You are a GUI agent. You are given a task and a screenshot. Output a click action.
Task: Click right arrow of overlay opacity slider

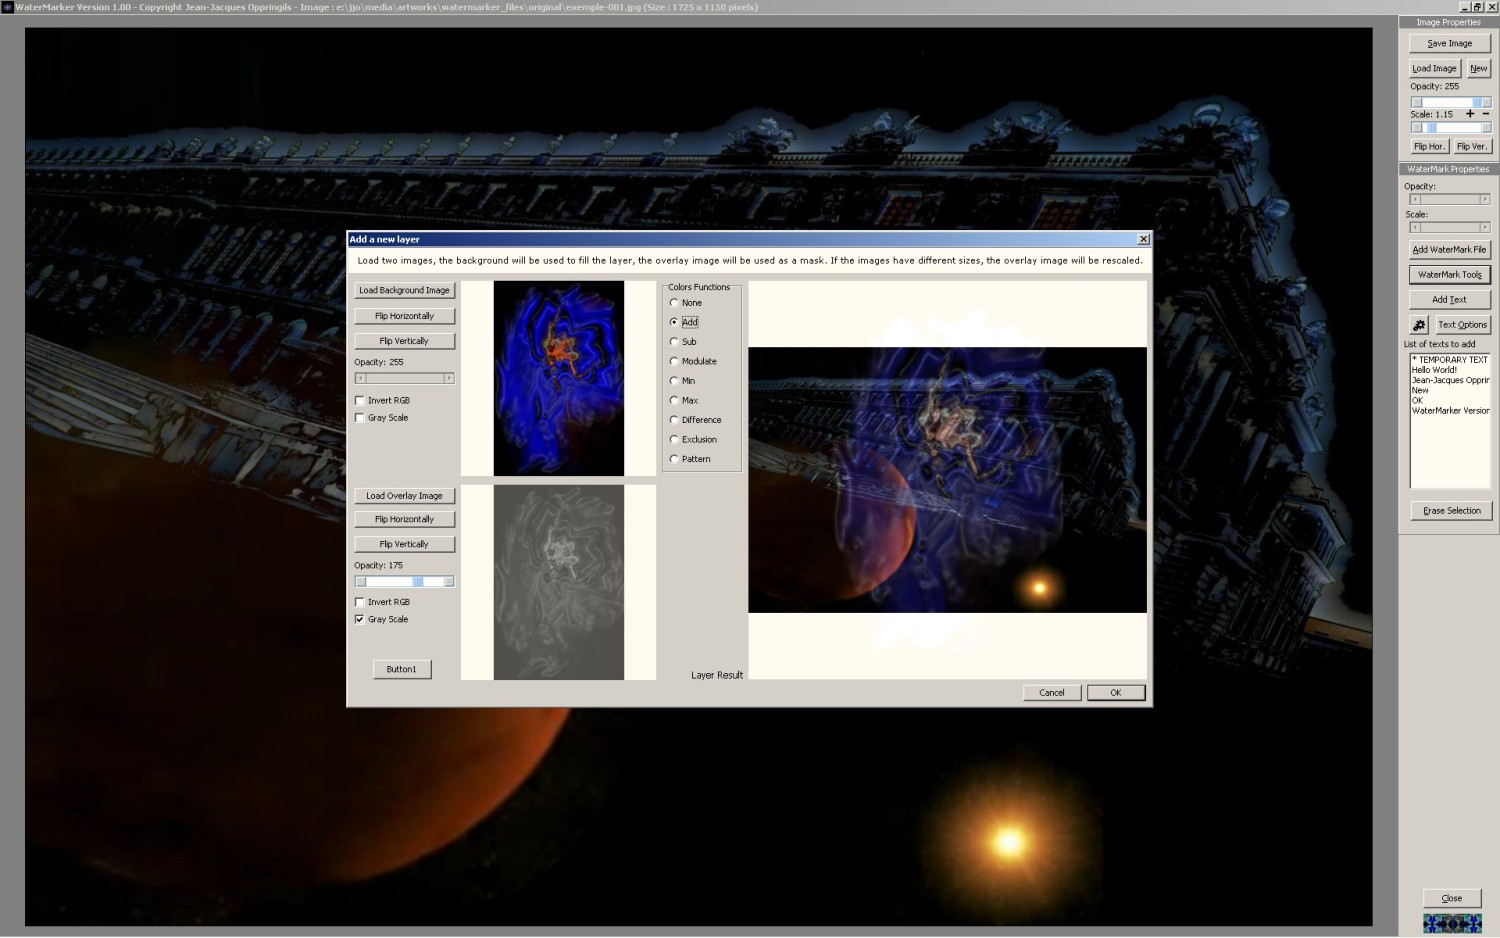click(x=449, y=582)
